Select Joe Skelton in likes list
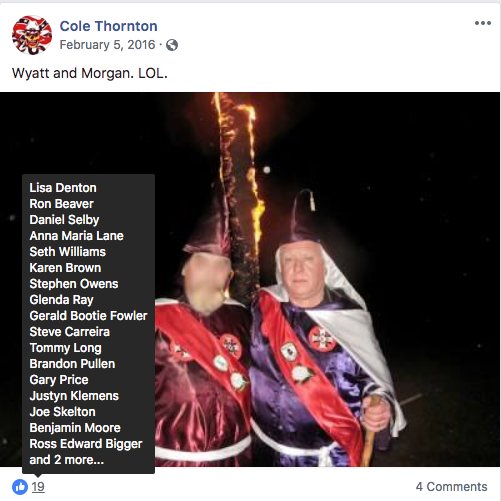 (x=62, y=412)
